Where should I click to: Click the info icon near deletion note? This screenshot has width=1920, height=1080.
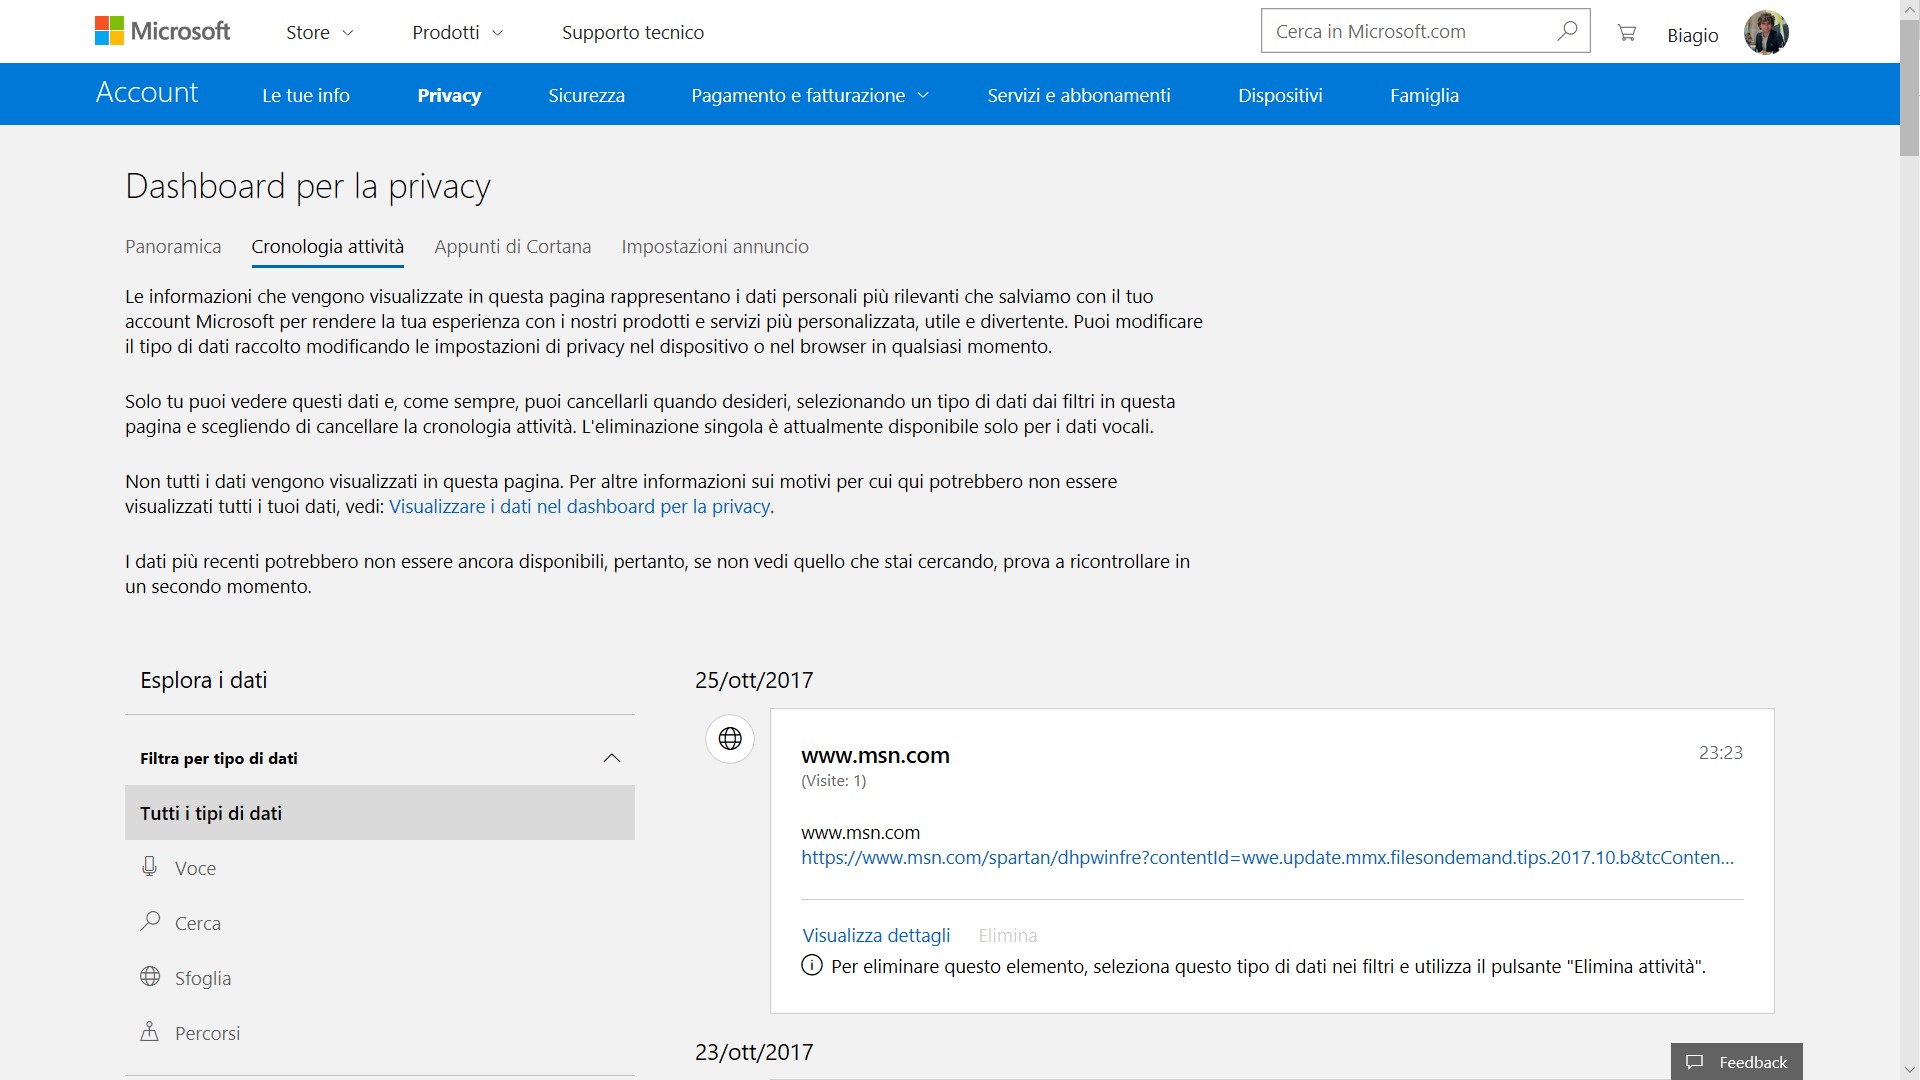coord(812,966)
